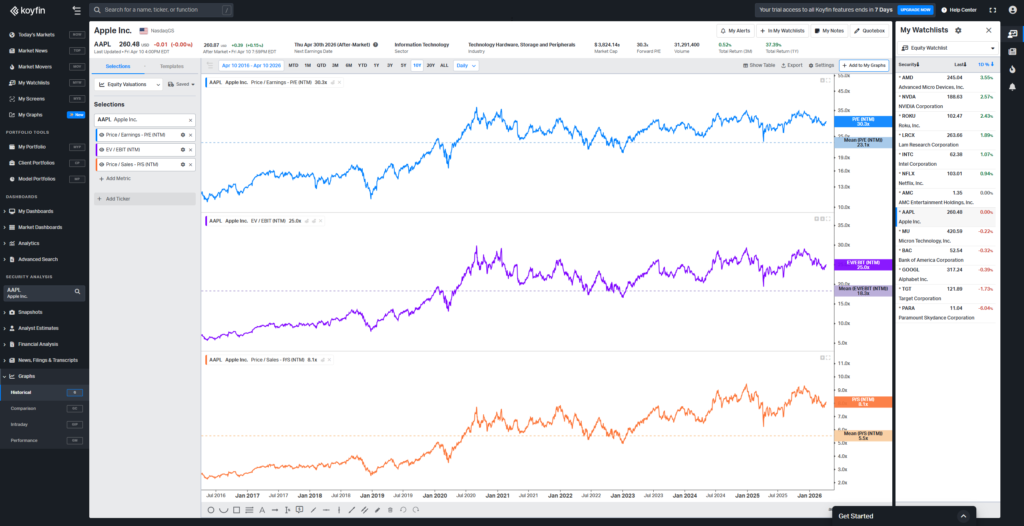Click Add to My Graphs button
1024x526 pixels.
point(864,65)
